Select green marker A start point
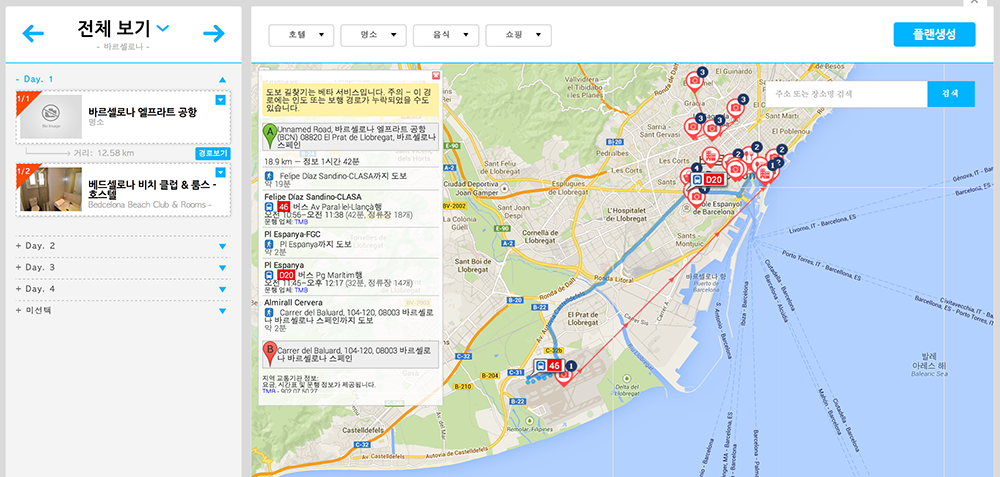 pyautogui.click(x=269, y=135)
